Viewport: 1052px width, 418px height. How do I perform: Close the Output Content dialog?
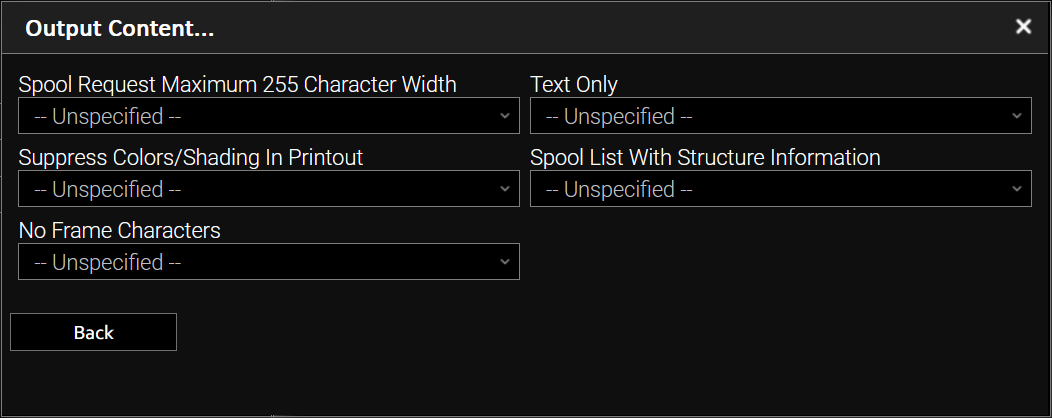tap(1023, 27)
